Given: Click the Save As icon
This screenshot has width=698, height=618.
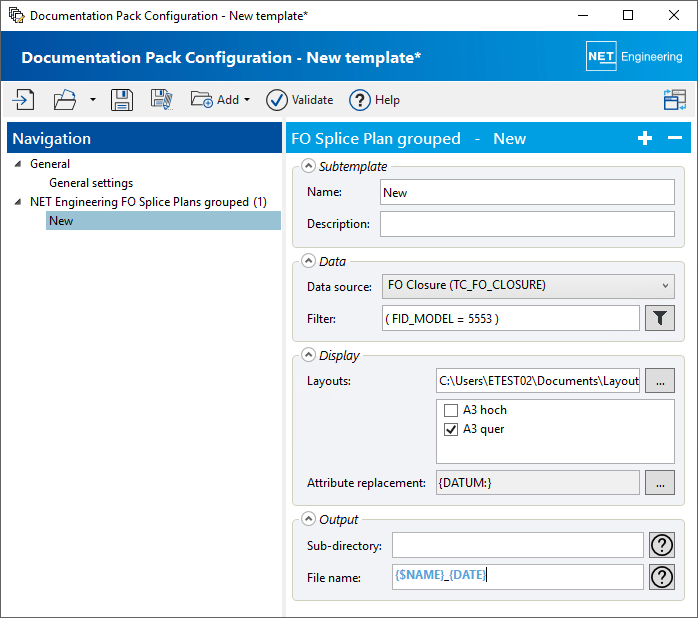Looking at the screenshot, I should [x=162, y=99].
